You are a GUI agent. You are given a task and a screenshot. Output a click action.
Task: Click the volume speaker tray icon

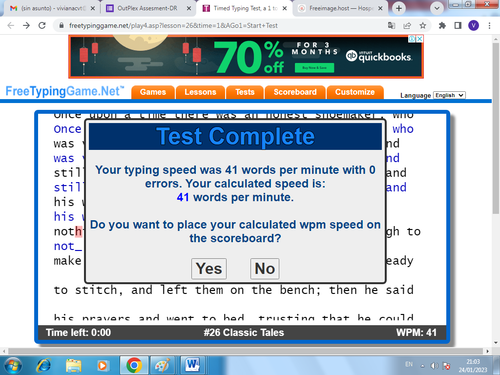pyautogui.click(x=434, y=366)
